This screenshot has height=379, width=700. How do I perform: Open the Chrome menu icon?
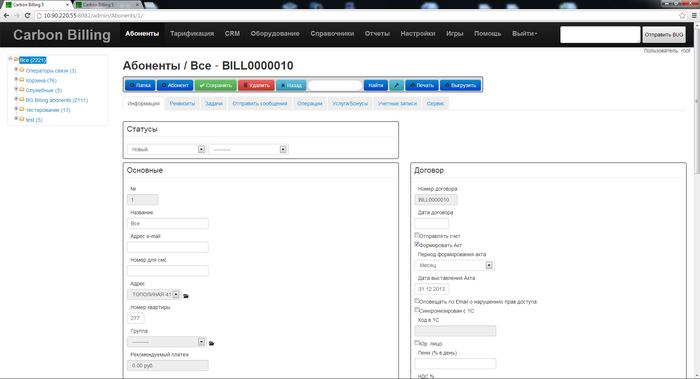[x=694, y=16]
